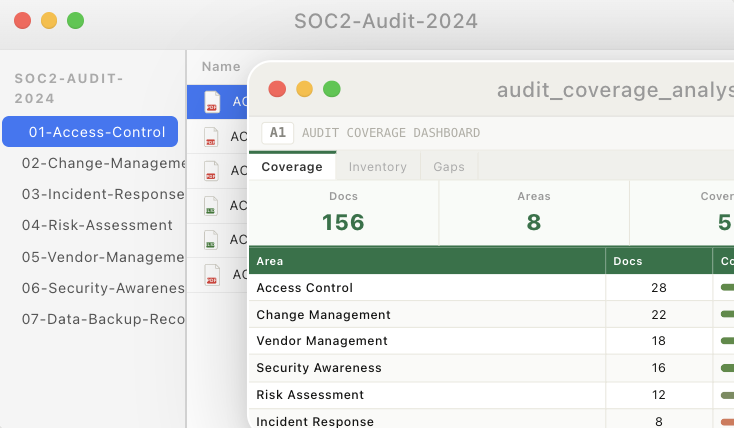
Task: Open 03-Incident-Response folder in sidebar
Action: pos(103,194)
